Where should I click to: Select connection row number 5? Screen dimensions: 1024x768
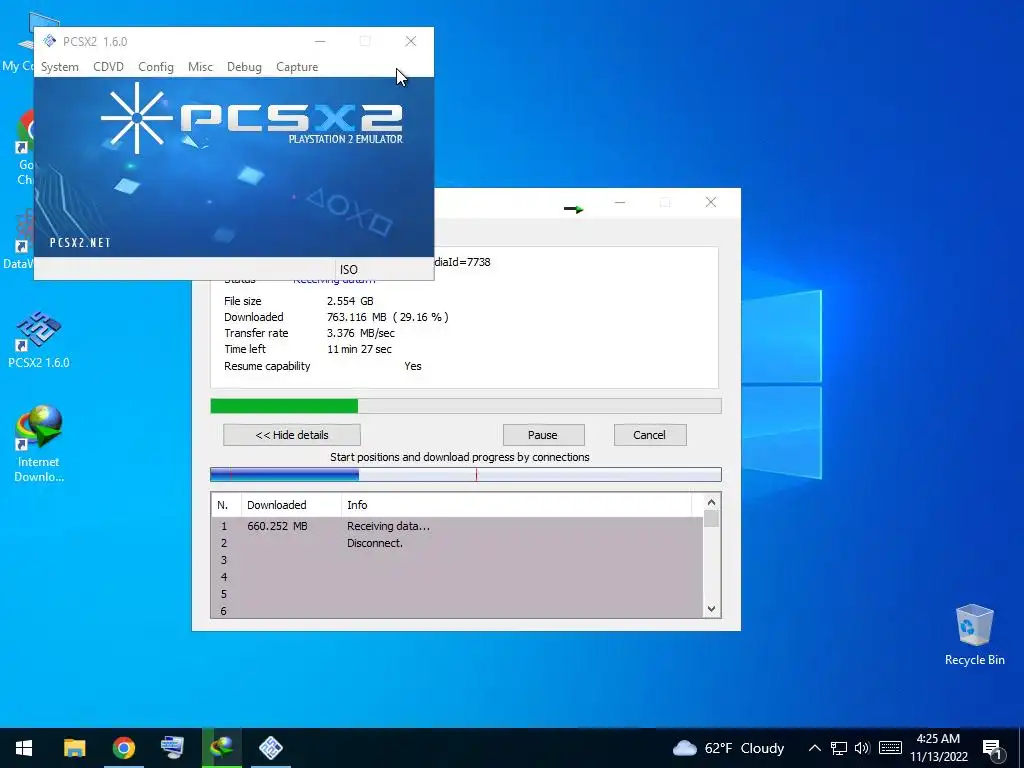pyautogui.click(x=457, y=594)
